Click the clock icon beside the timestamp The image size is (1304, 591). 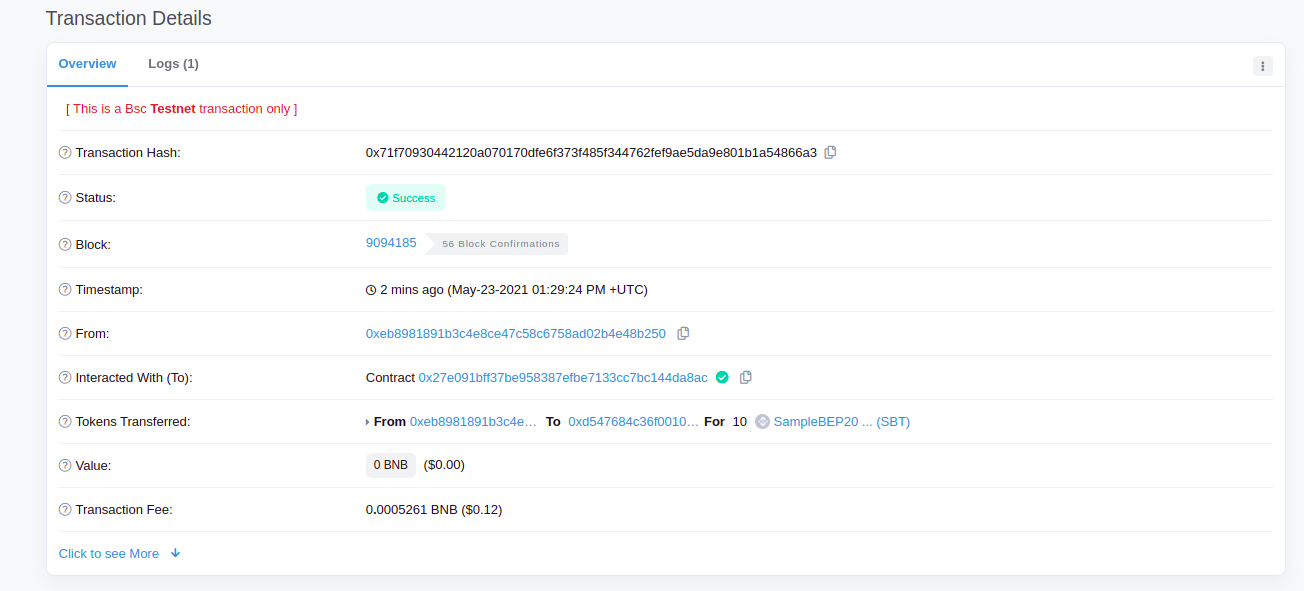[x=370, y=289]
